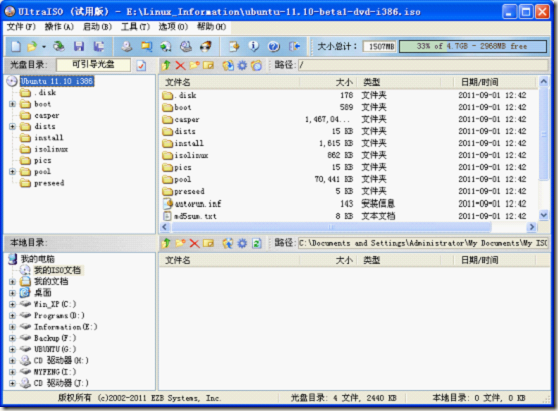Click the Set boot file icon next to 路径
Image resolution: width=558 pixels, height=411 pixels.
256,65
